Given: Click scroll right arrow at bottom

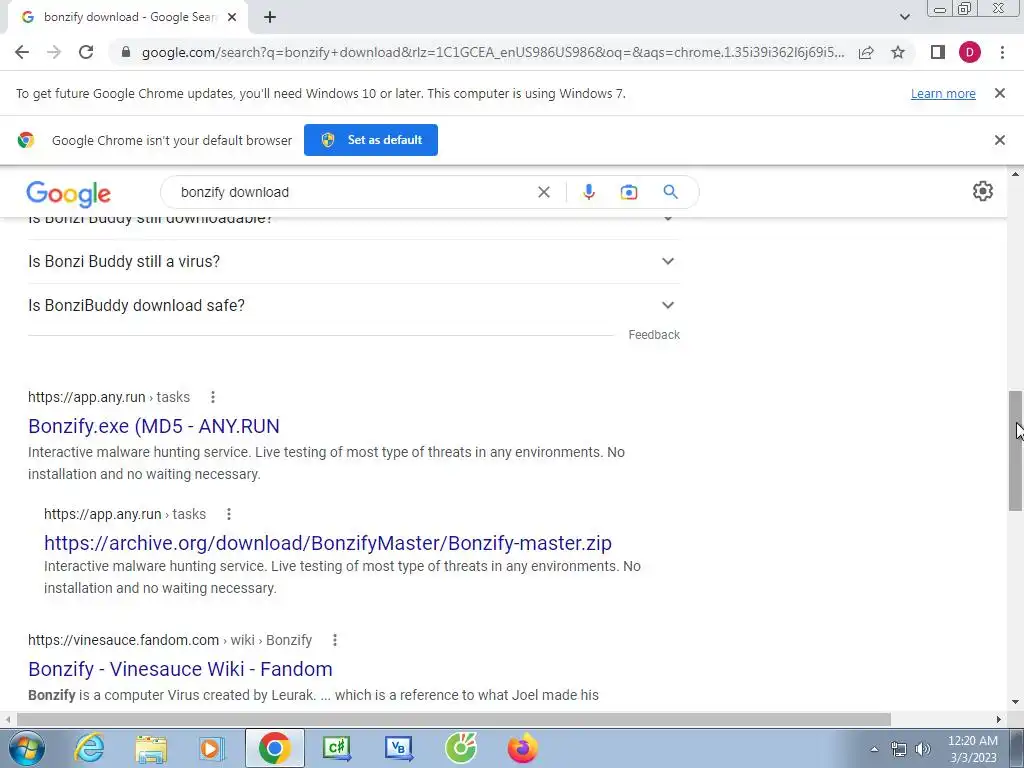Looking at the screenshot, I should click(999, 719).
